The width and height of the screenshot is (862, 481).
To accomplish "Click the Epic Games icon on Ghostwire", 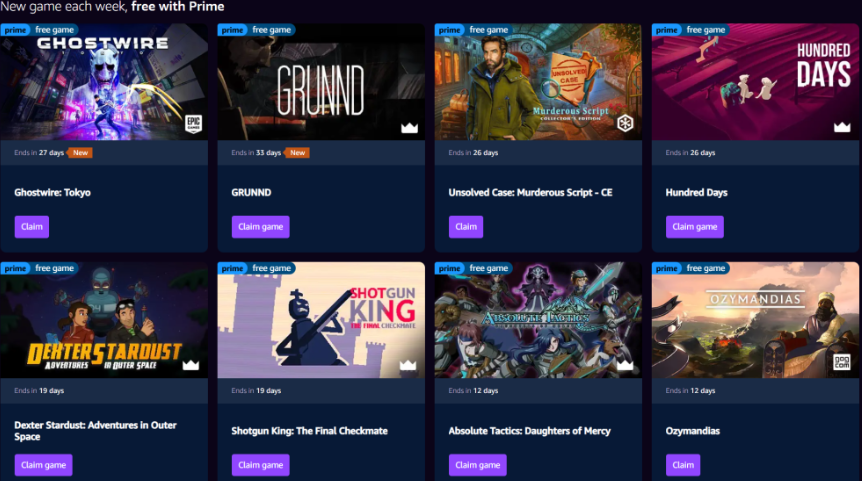I will (194, 124).
